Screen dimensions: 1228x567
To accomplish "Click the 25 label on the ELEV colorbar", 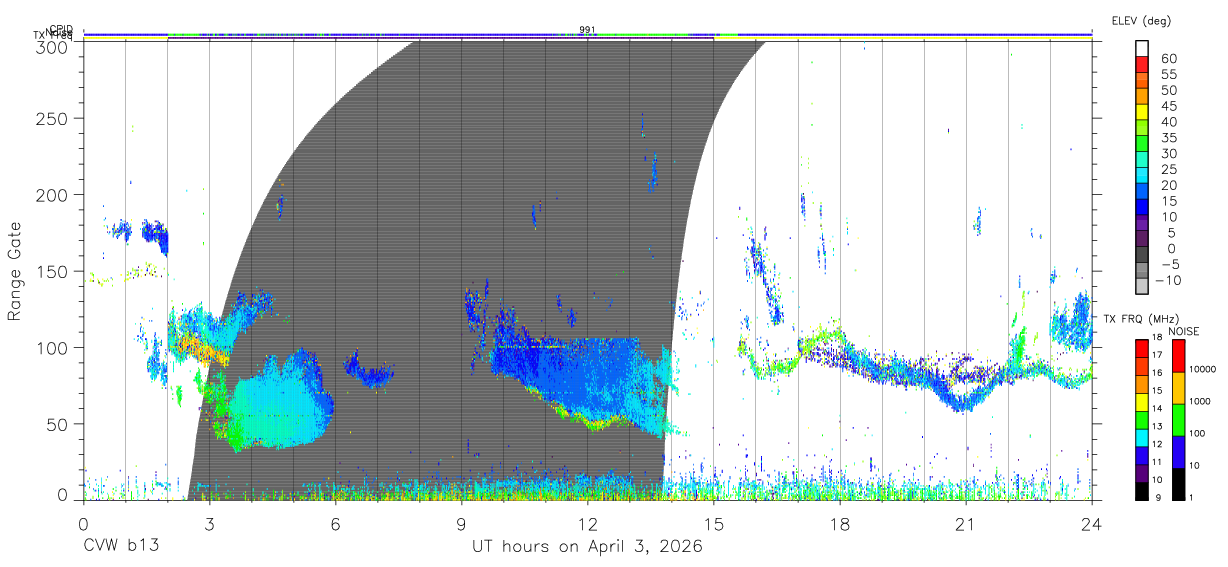I will [1169, 170].
